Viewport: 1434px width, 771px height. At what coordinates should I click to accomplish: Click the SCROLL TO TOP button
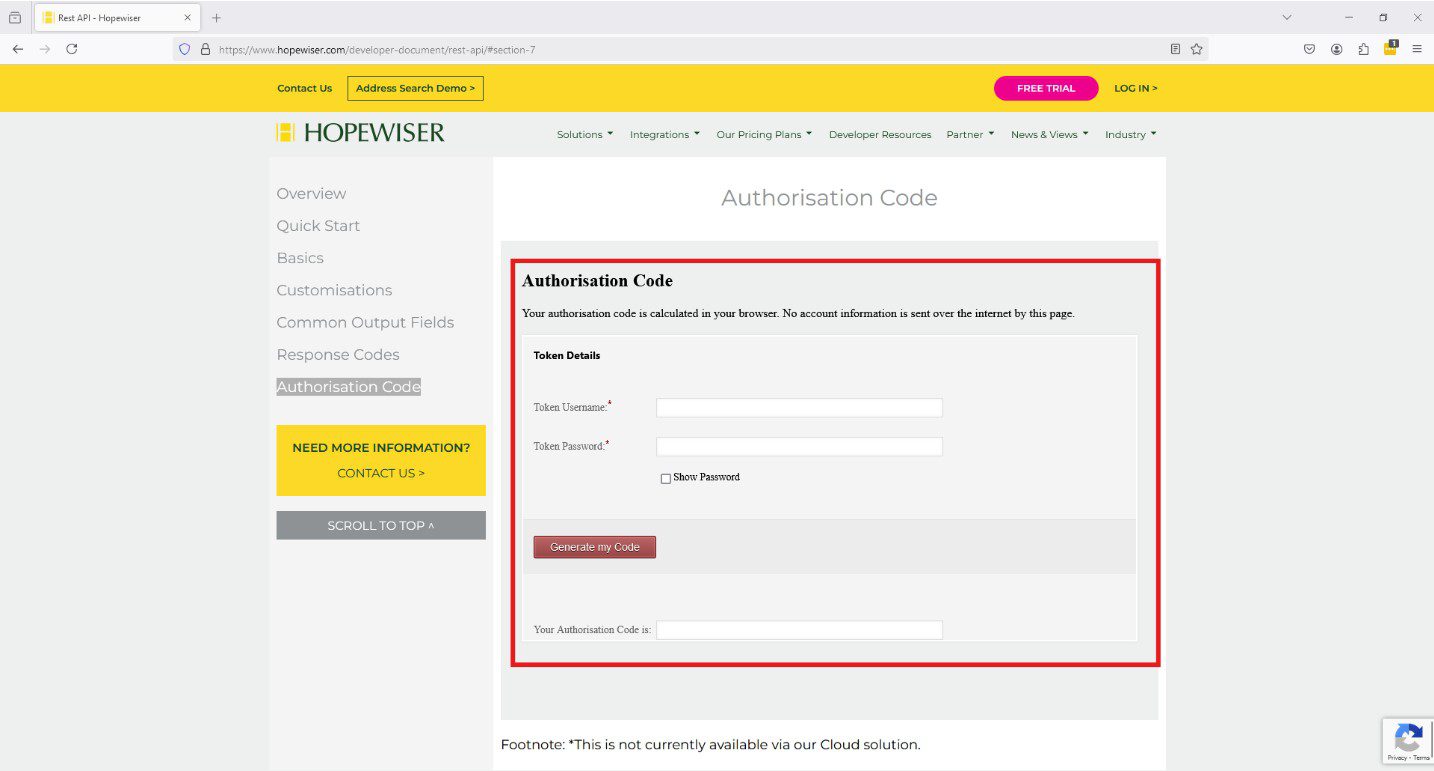(x=381, y=525)
